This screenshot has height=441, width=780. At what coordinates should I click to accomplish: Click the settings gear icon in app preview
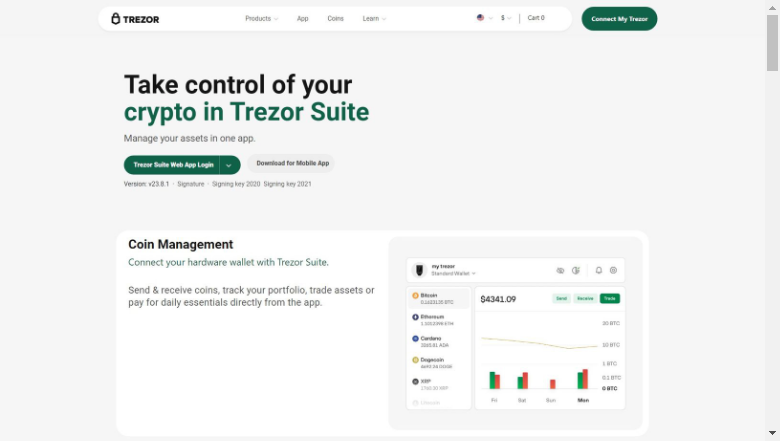pos(613,270)
